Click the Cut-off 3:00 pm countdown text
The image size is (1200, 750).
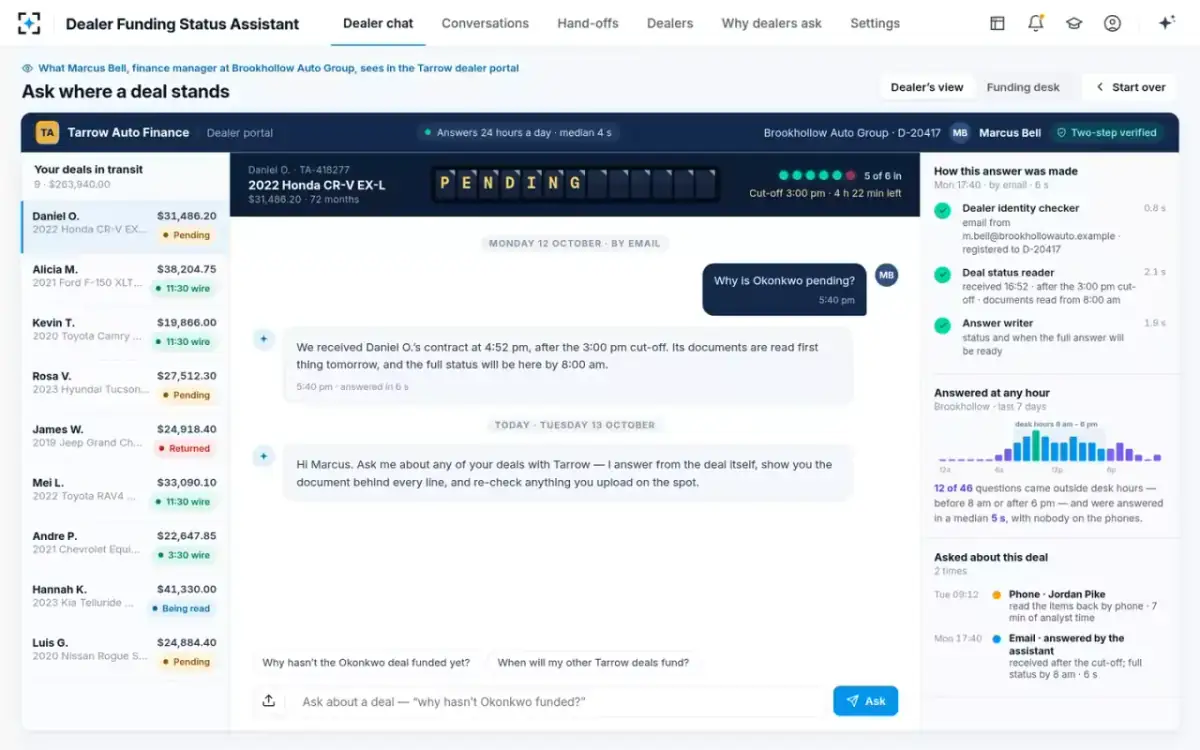(825, 193)
